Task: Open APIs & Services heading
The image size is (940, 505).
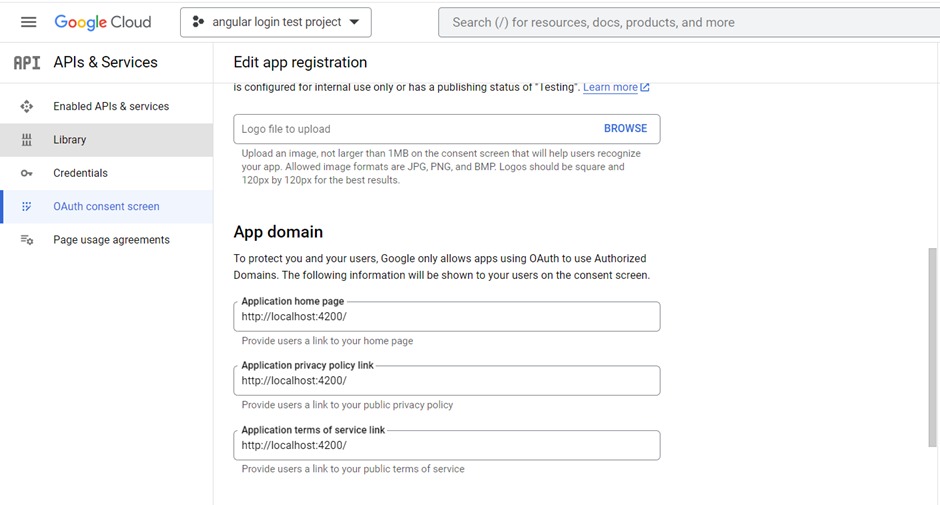Action: coord(106,62)
